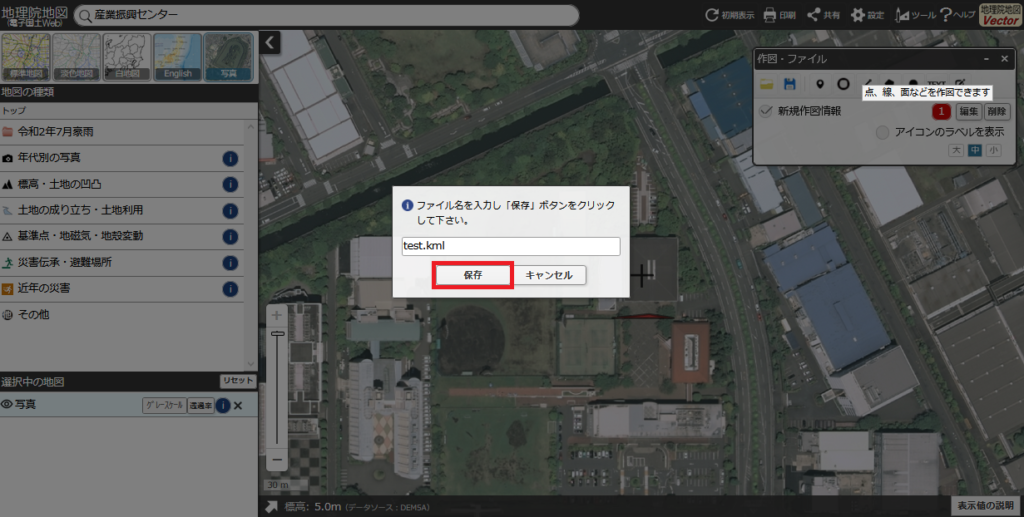Zoom out with the minus button
This screenshot has width=1024, height=517.
[277, 460]
